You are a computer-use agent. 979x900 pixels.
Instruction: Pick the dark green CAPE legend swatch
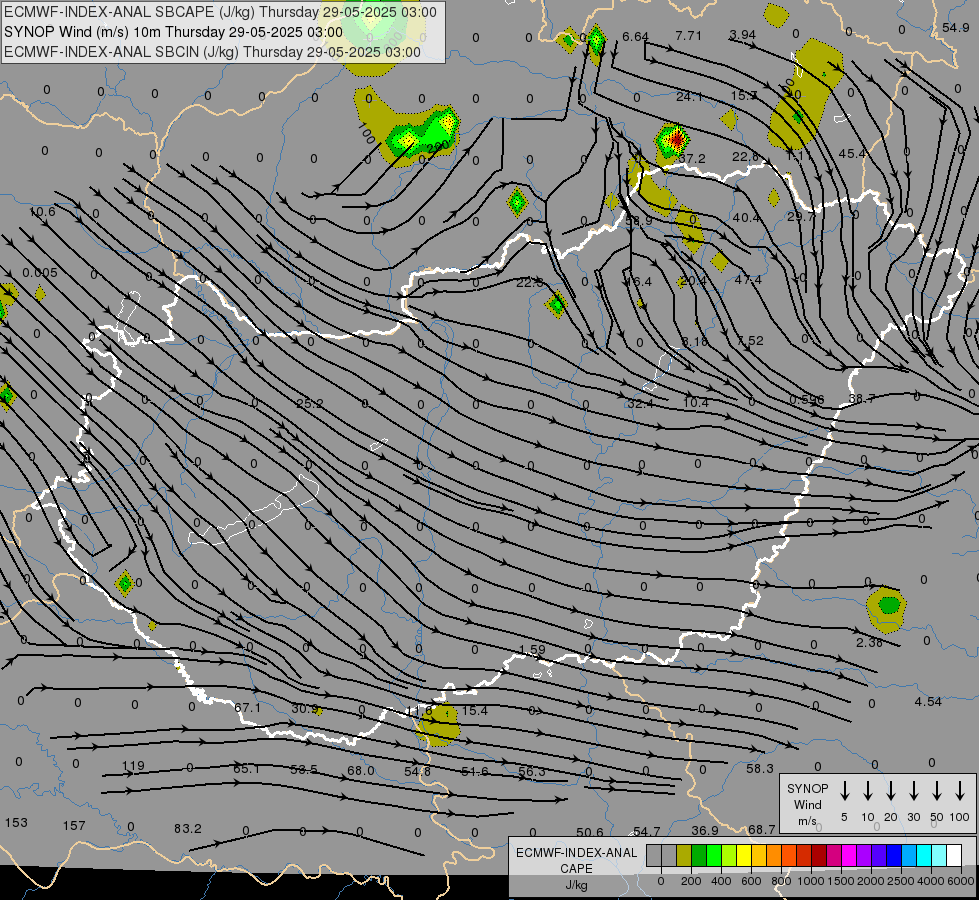coord(699,856)
